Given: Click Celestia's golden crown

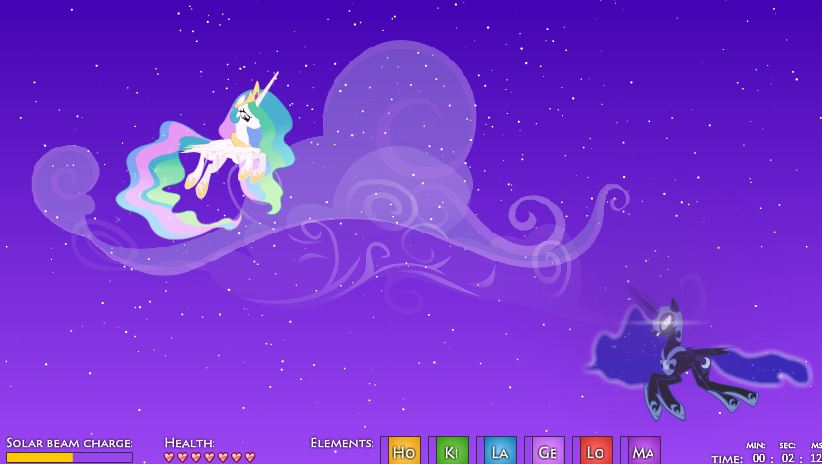Looking at the screenshot, I should (251, 95).
